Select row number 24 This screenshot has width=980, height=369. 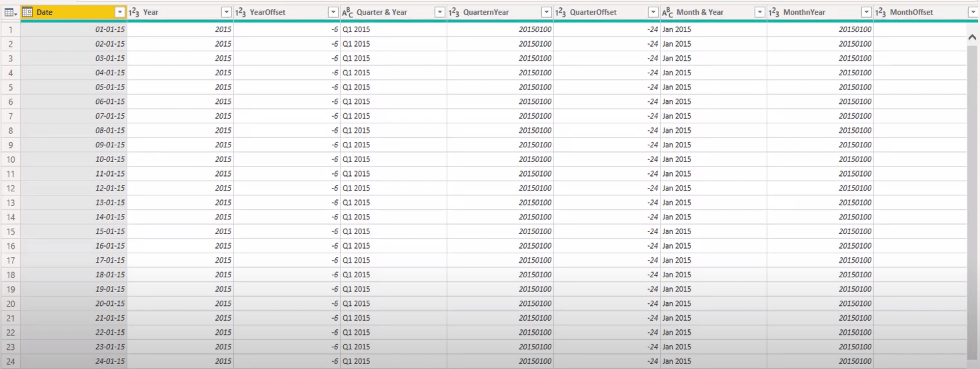tap(11, 361)
